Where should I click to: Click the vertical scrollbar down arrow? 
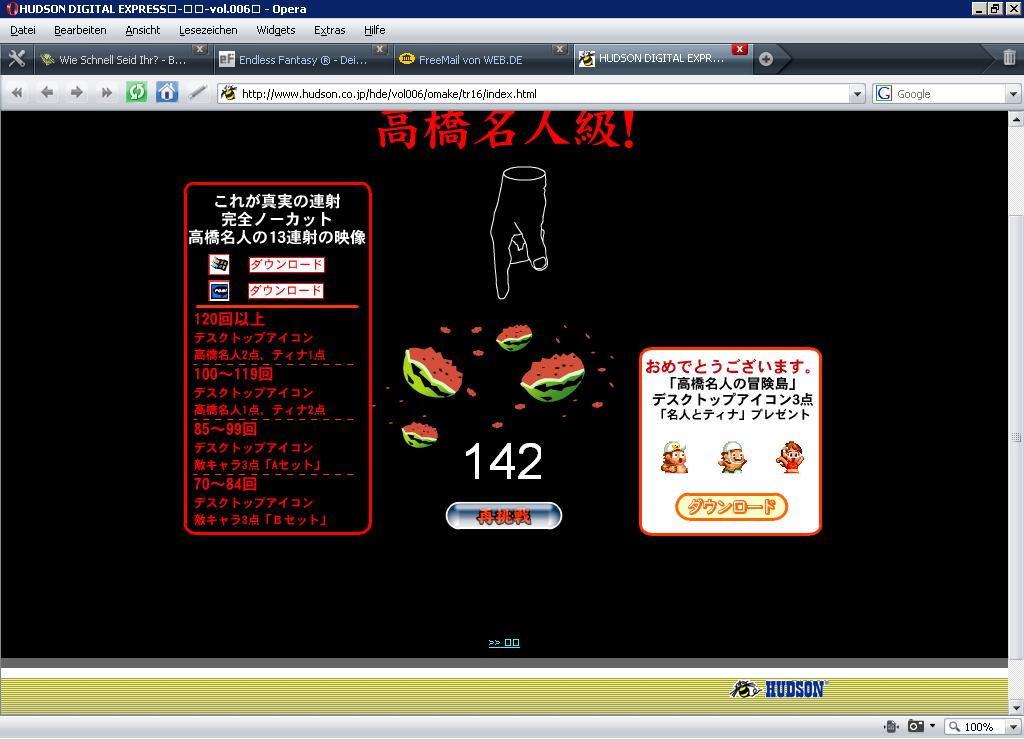click(x=1016, y=707)
